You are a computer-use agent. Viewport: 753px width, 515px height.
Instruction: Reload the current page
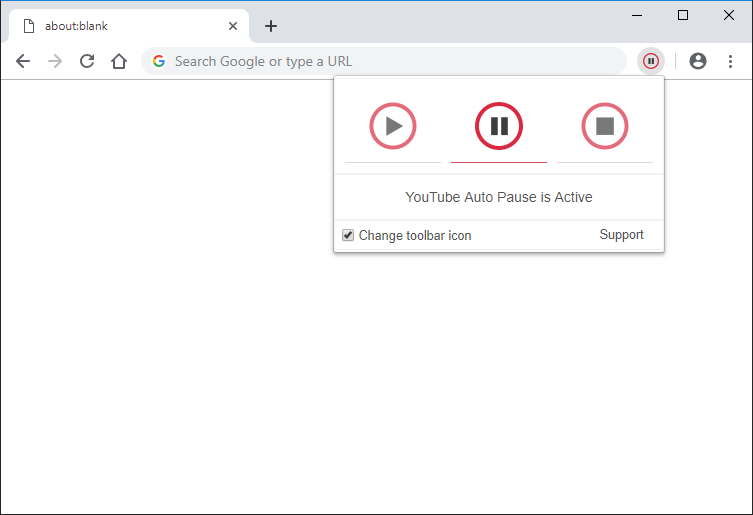click(x=87, y=61)
